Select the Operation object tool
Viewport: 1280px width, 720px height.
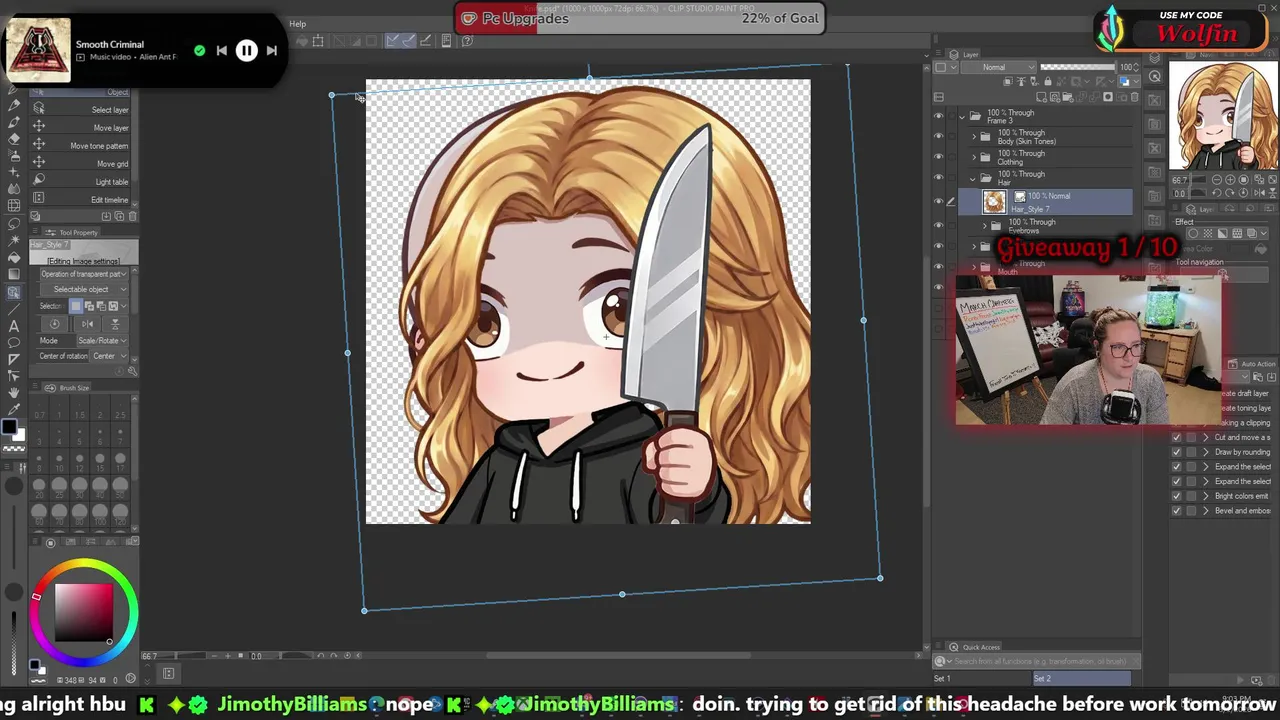[14, 292]
